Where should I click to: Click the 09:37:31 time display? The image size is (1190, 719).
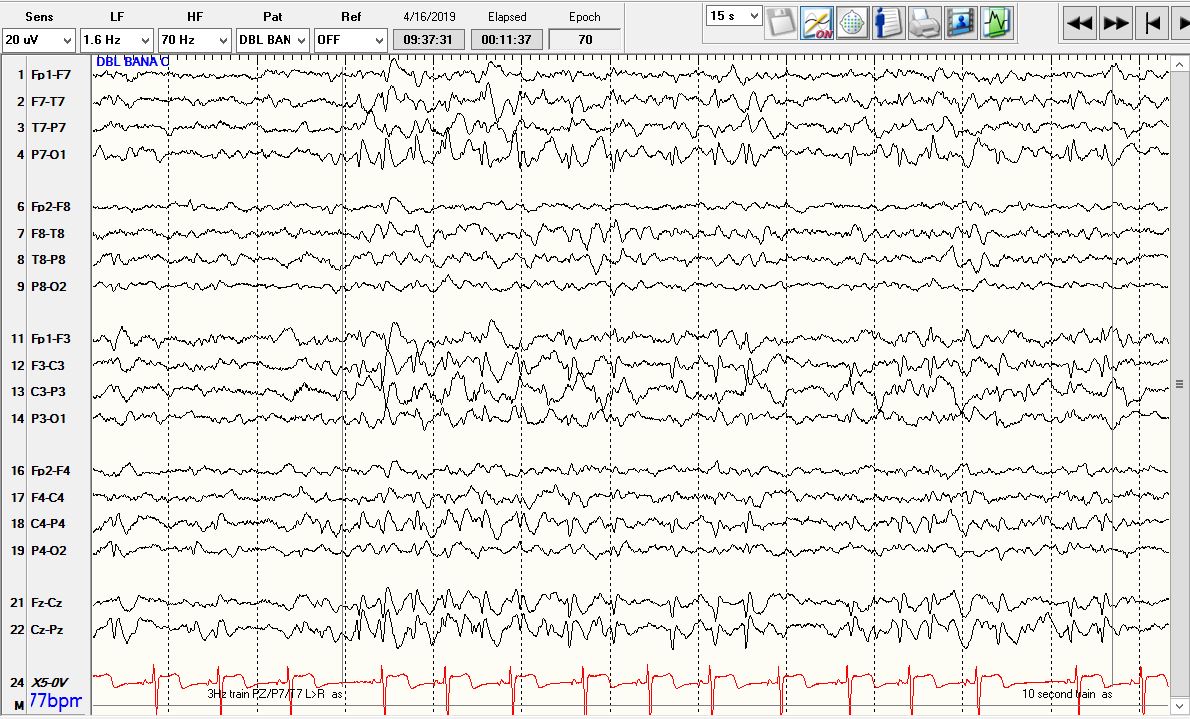[x=428, y=40]
